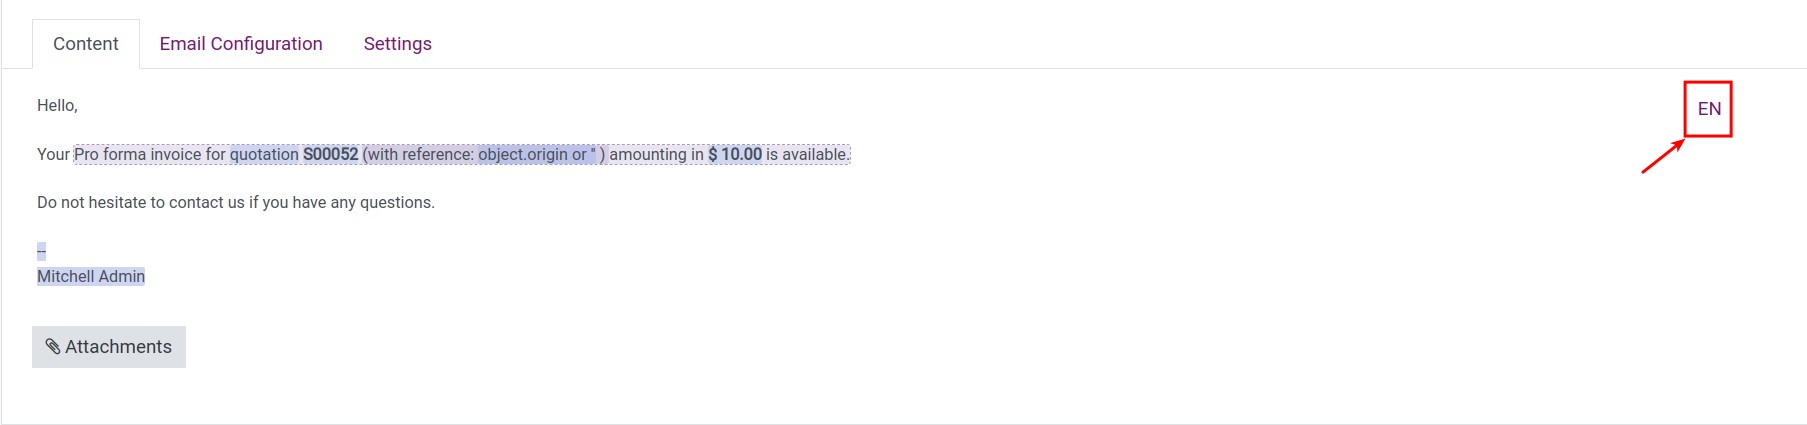Click the "is available." text
The height and width of the screenshot is (425, 1807).
point(808,154)
